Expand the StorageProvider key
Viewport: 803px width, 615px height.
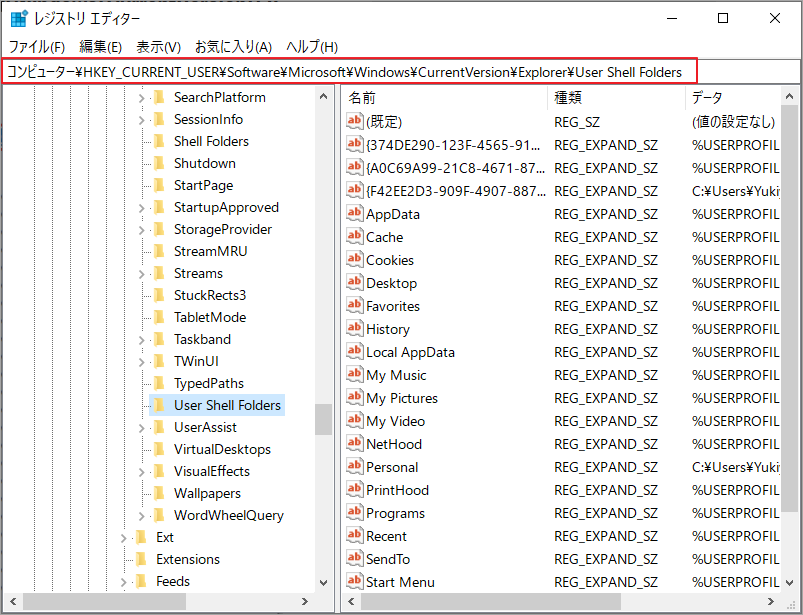(141, 230)
